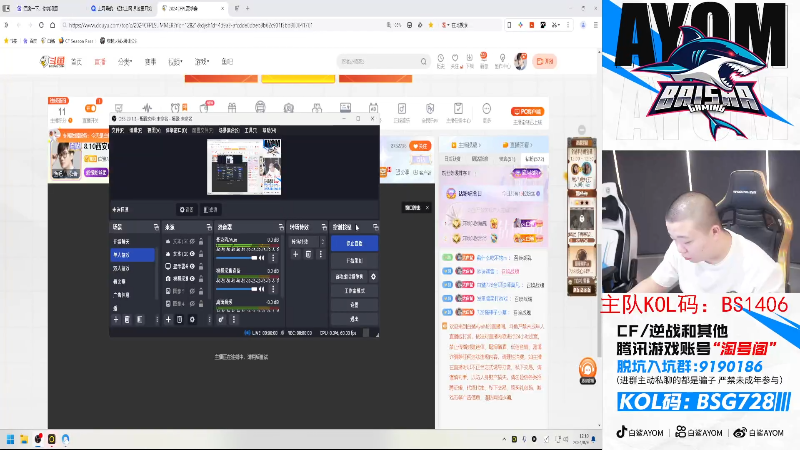Open the Help menu in OBS

269,131
